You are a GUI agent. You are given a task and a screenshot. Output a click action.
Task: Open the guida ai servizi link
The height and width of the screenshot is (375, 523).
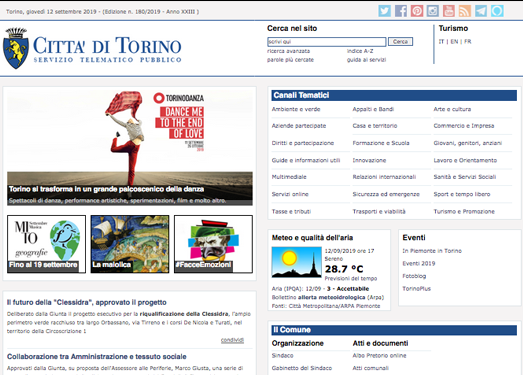(x=366, y=60)
